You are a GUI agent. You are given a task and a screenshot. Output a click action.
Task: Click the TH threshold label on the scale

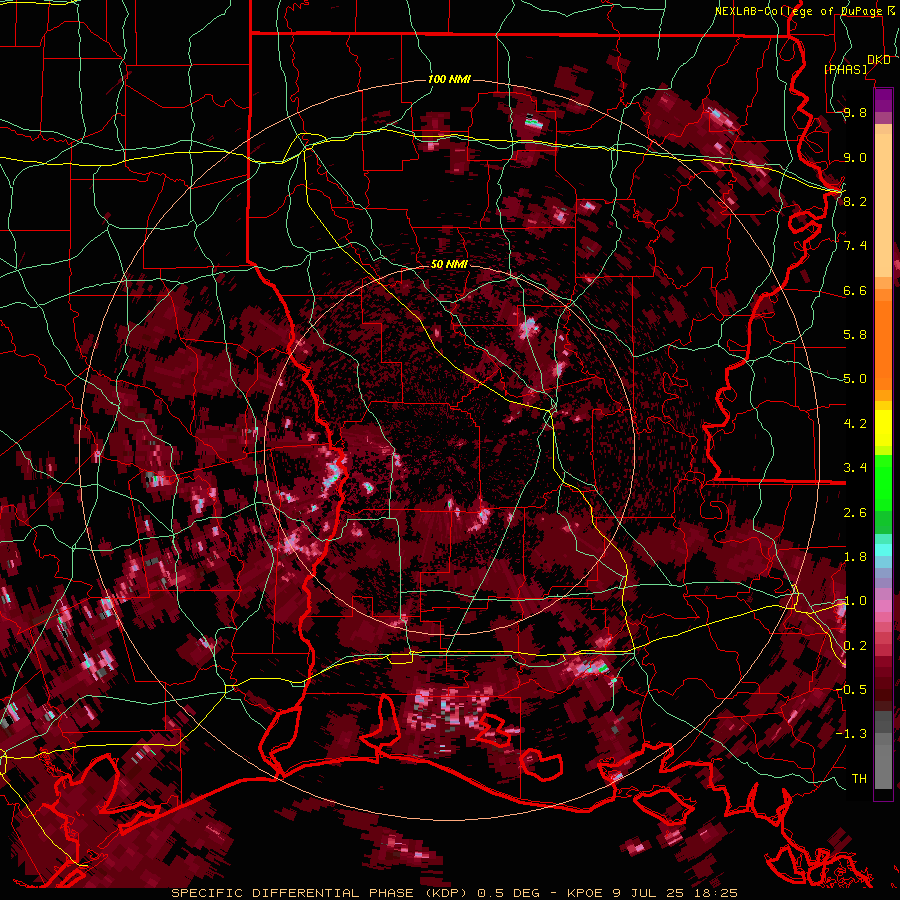click(859, 779)
